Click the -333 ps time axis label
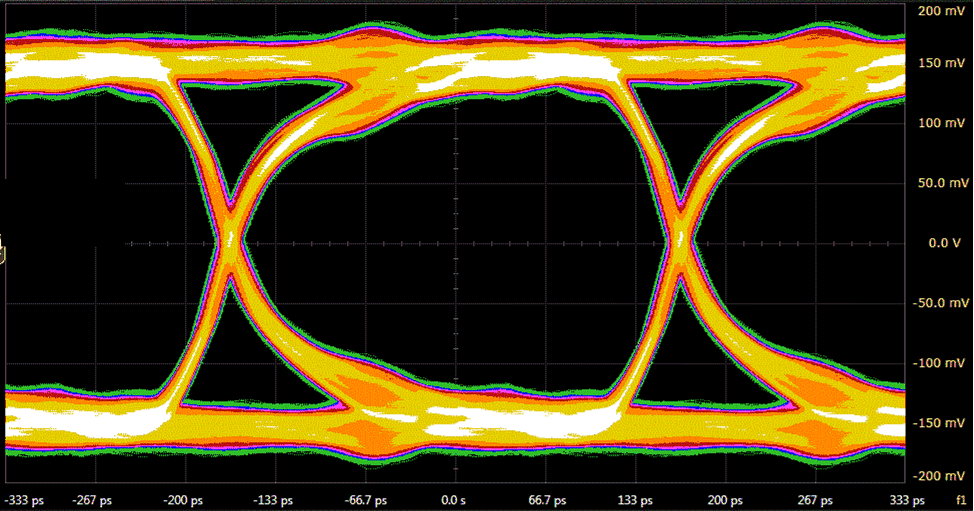974x511 pixels. pyautogui.click(x=24, y=500)
